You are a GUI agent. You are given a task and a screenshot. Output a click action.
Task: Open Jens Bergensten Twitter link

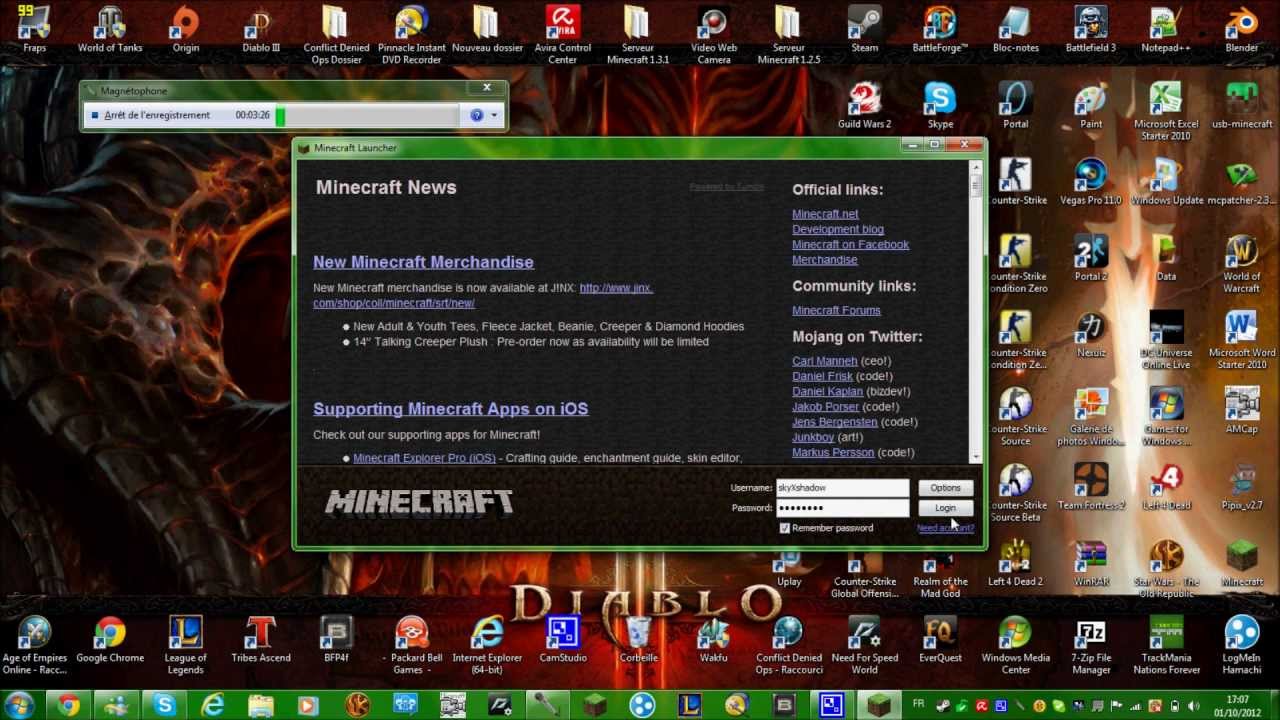pos(835,422)
